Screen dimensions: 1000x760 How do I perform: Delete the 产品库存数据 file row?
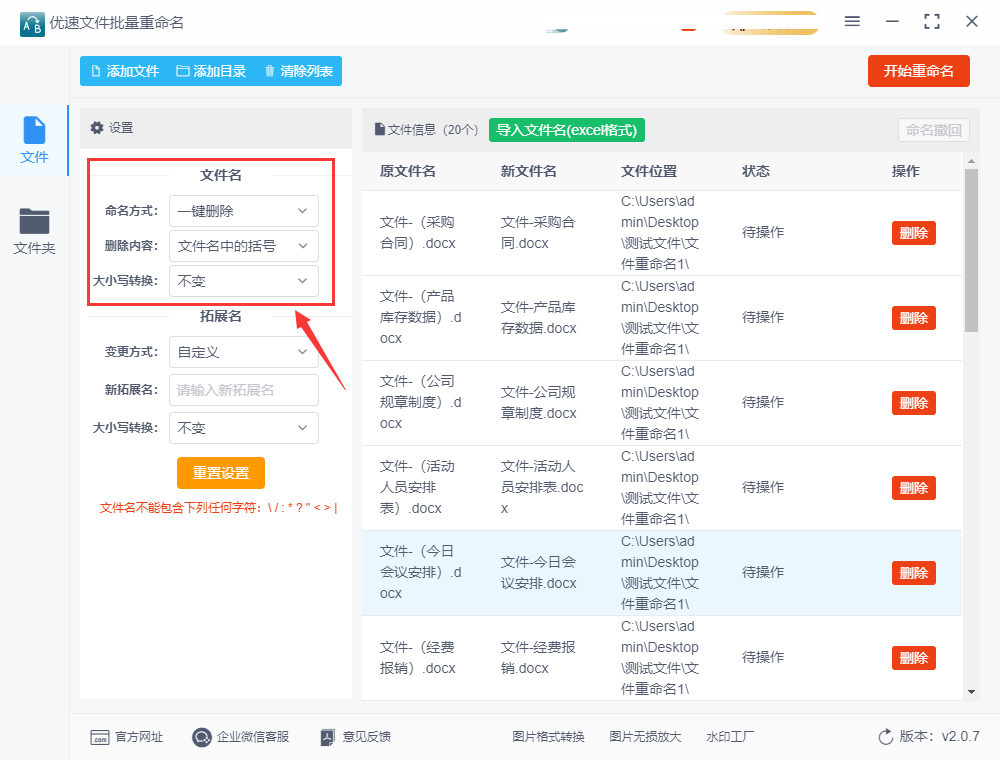pos(913,318)
